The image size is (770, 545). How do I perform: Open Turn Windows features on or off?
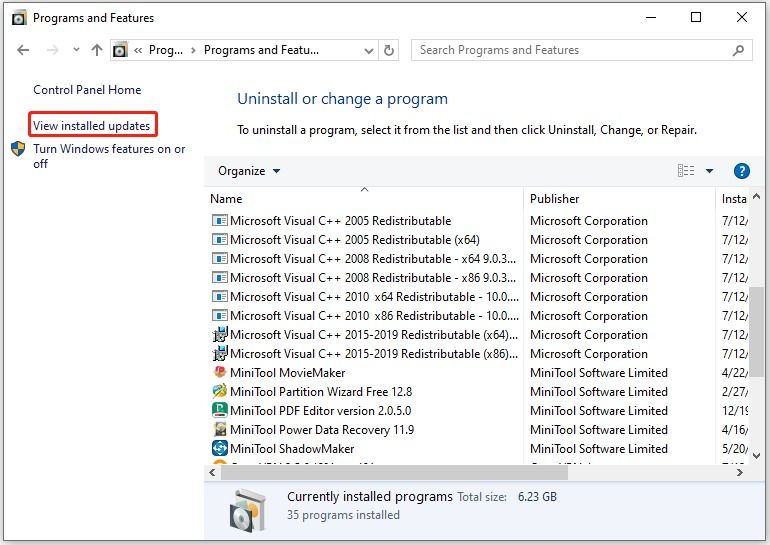pyautogui.click(x=109, y=156)
